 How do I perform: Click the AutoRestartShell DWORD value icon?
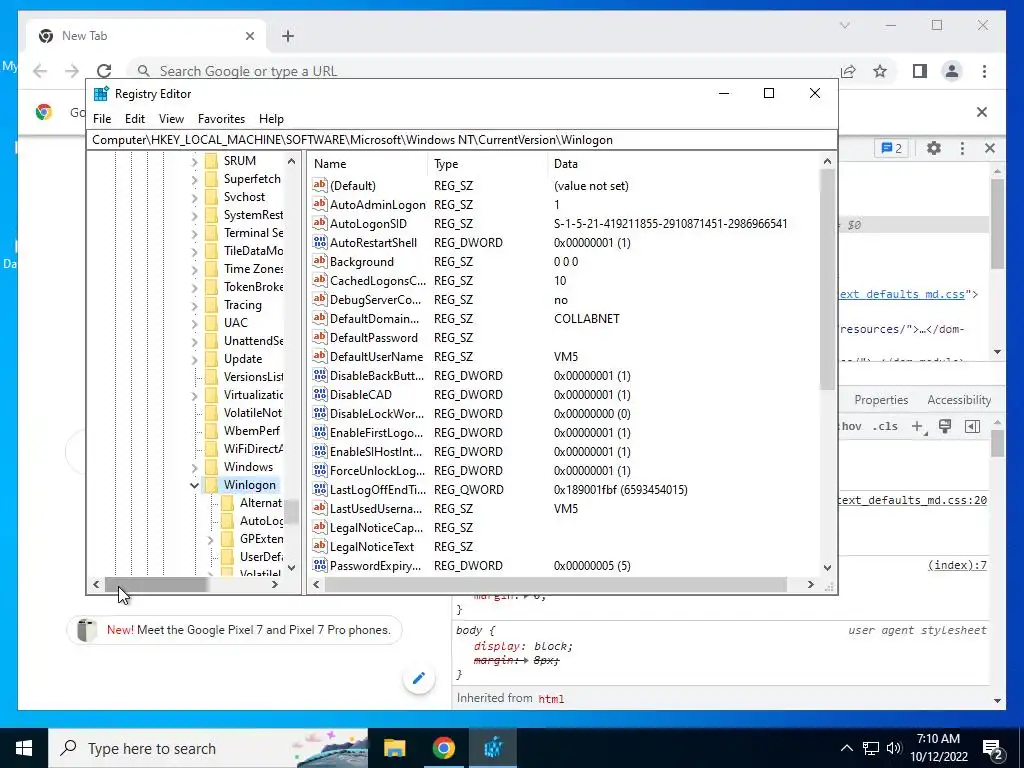click(319, 242)
